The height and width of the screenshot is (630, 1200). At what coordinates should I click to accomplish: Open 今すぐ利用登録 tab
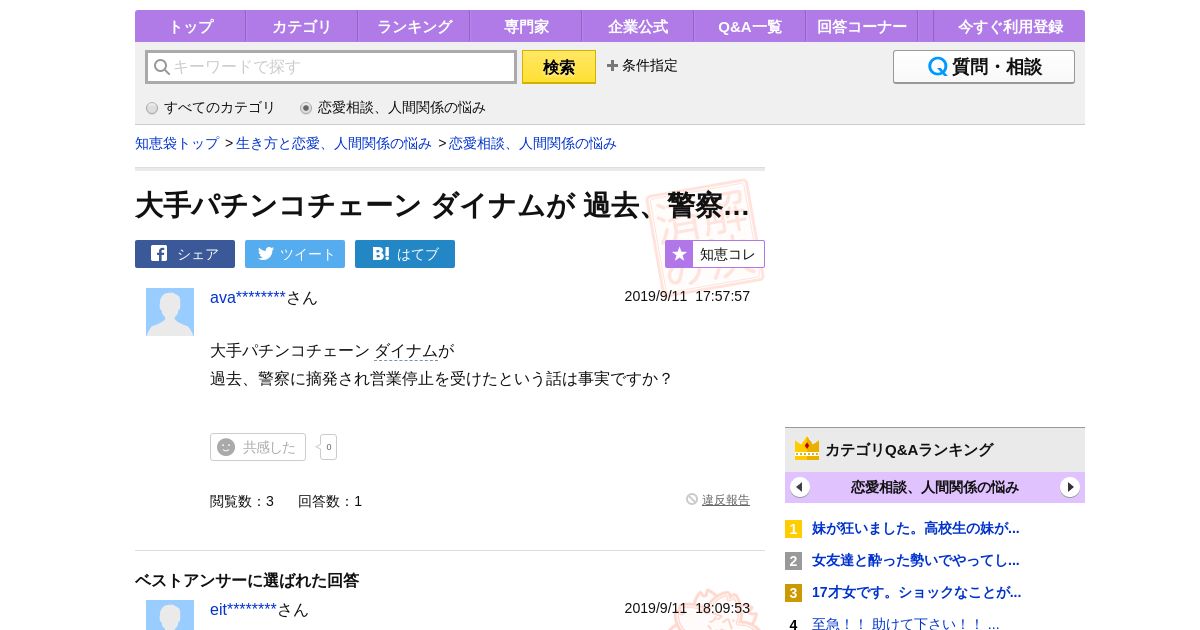[1008, 26]
